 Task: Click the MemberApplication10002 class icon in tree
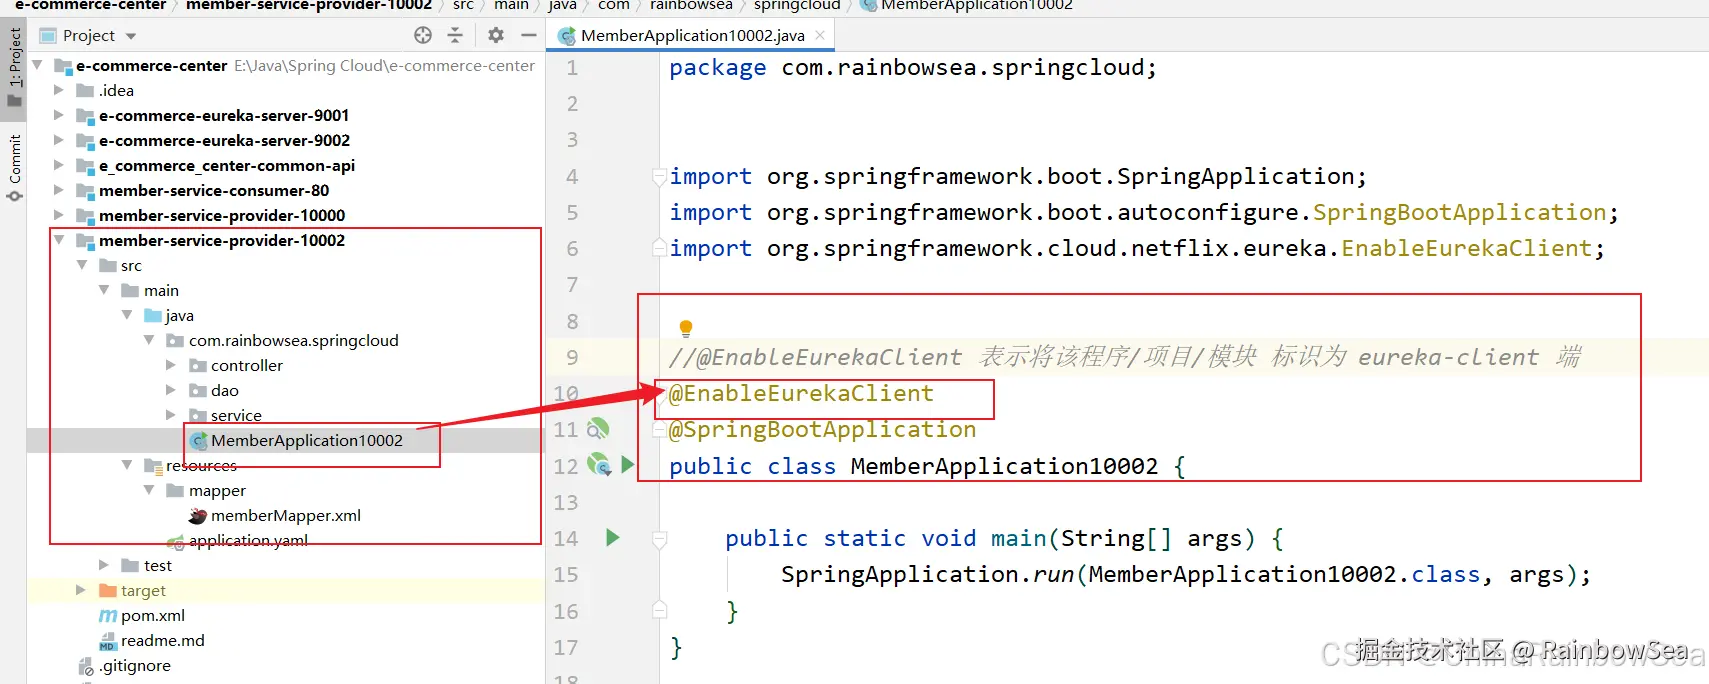point(199,441)
